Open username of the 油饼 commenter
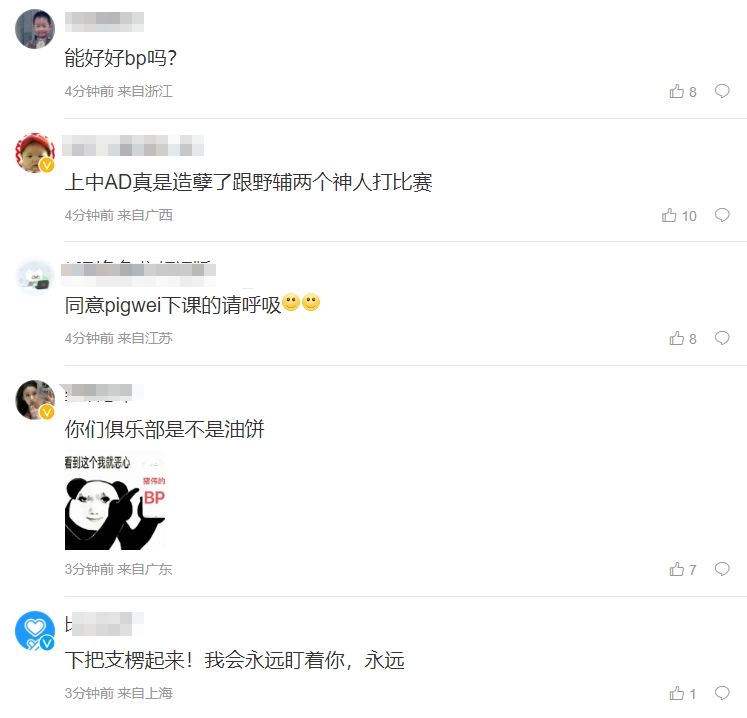This screenshot has width=747, height=718. (101, 393)
